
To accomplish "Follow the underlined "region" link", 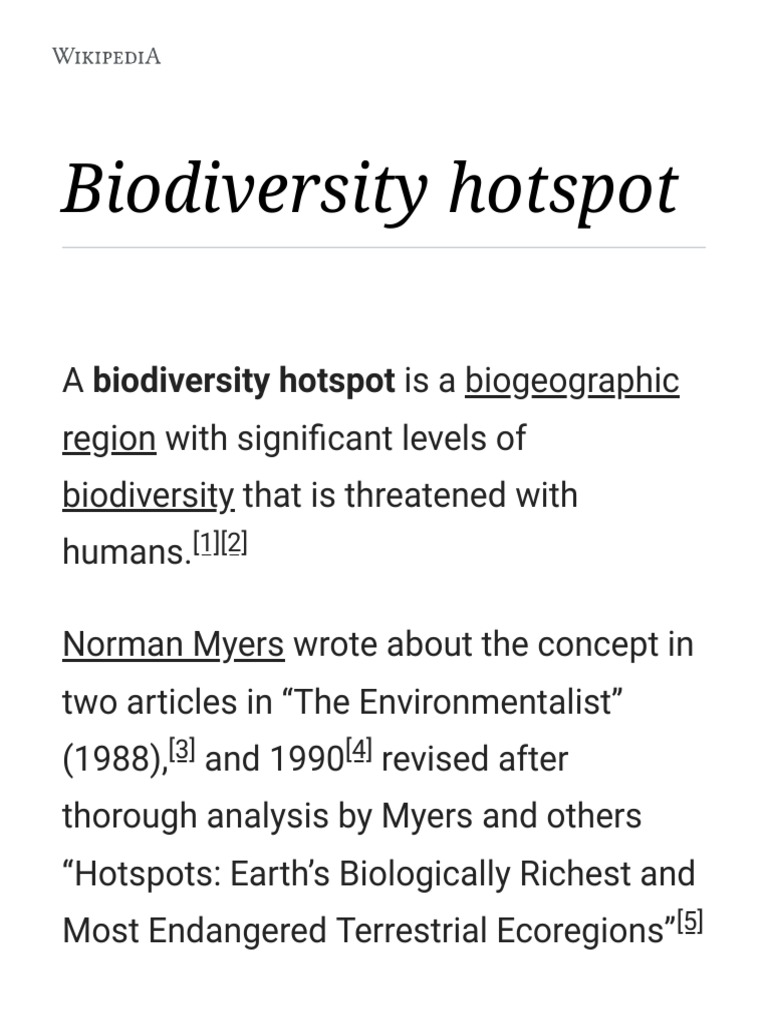I will click(x=109, y=439).
